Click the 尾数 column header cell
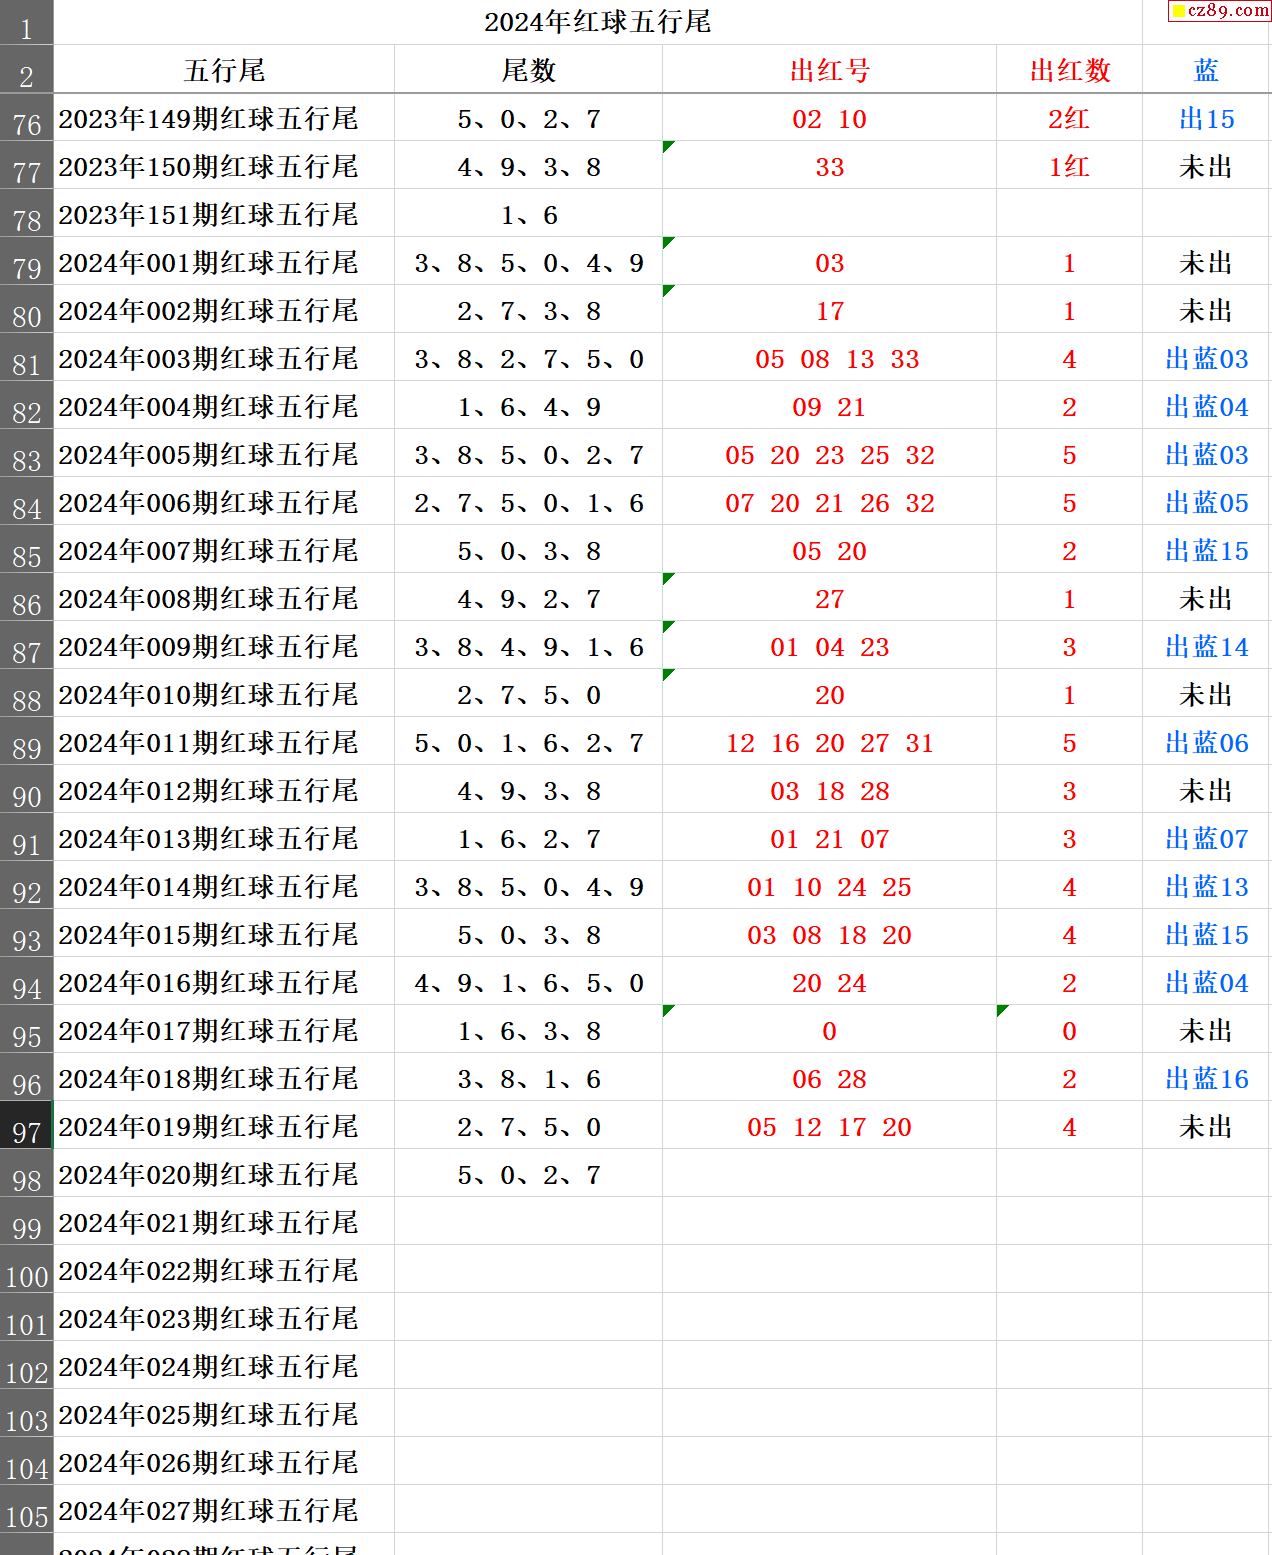The width and height of the screenshot is (1272, 1555). [528, 70]
